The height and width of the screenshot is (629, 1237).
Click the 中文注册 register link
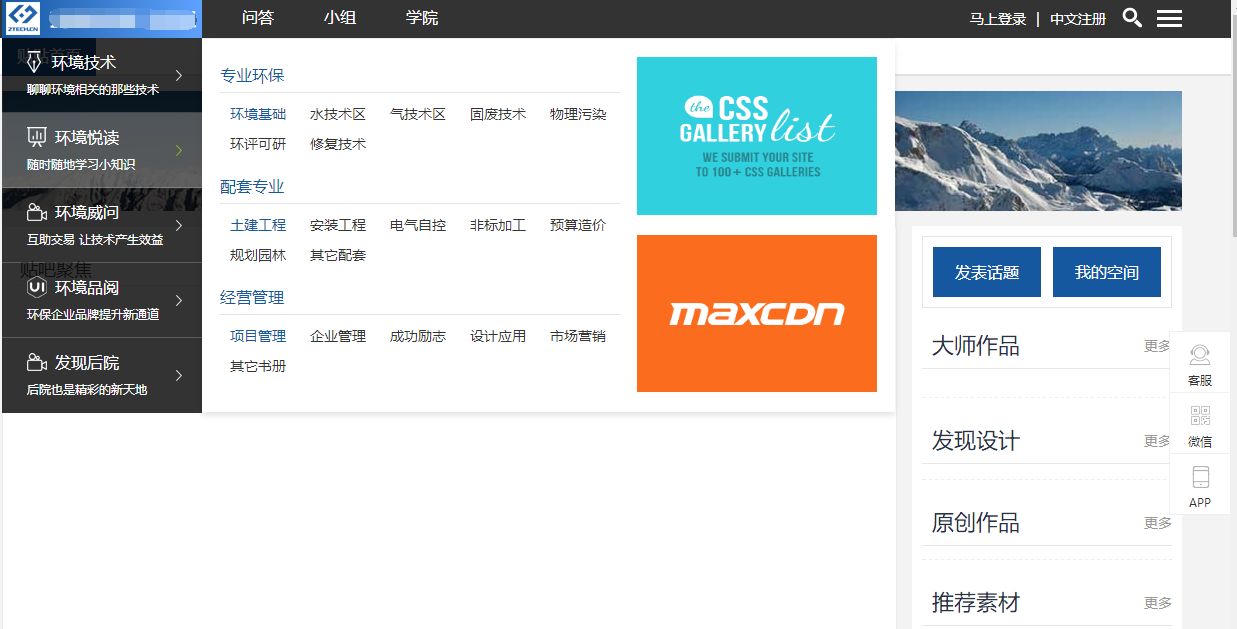[1078, 19]
